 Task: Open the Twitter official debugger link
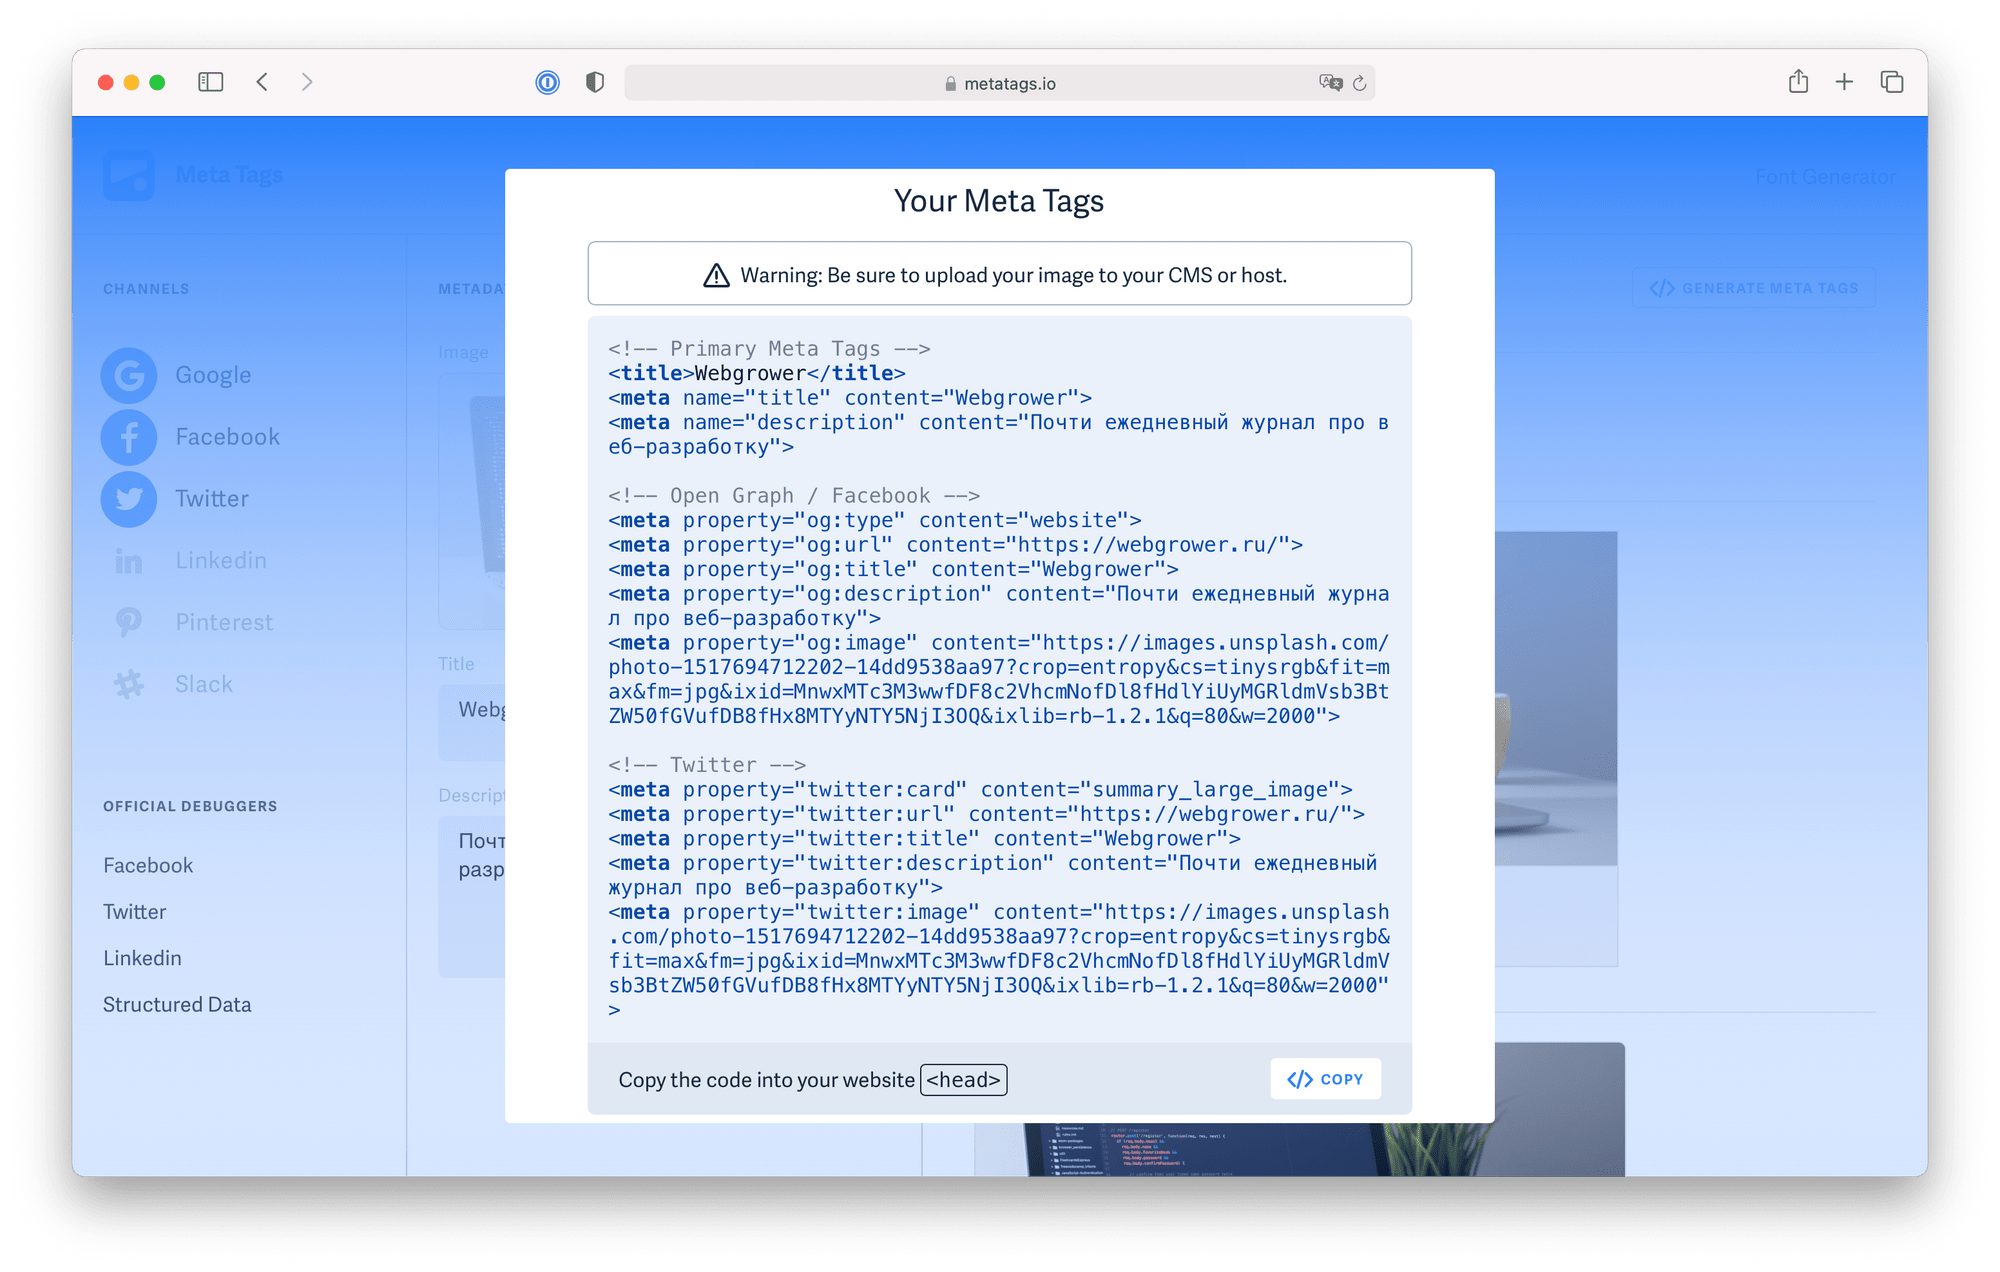coord(135,911)
